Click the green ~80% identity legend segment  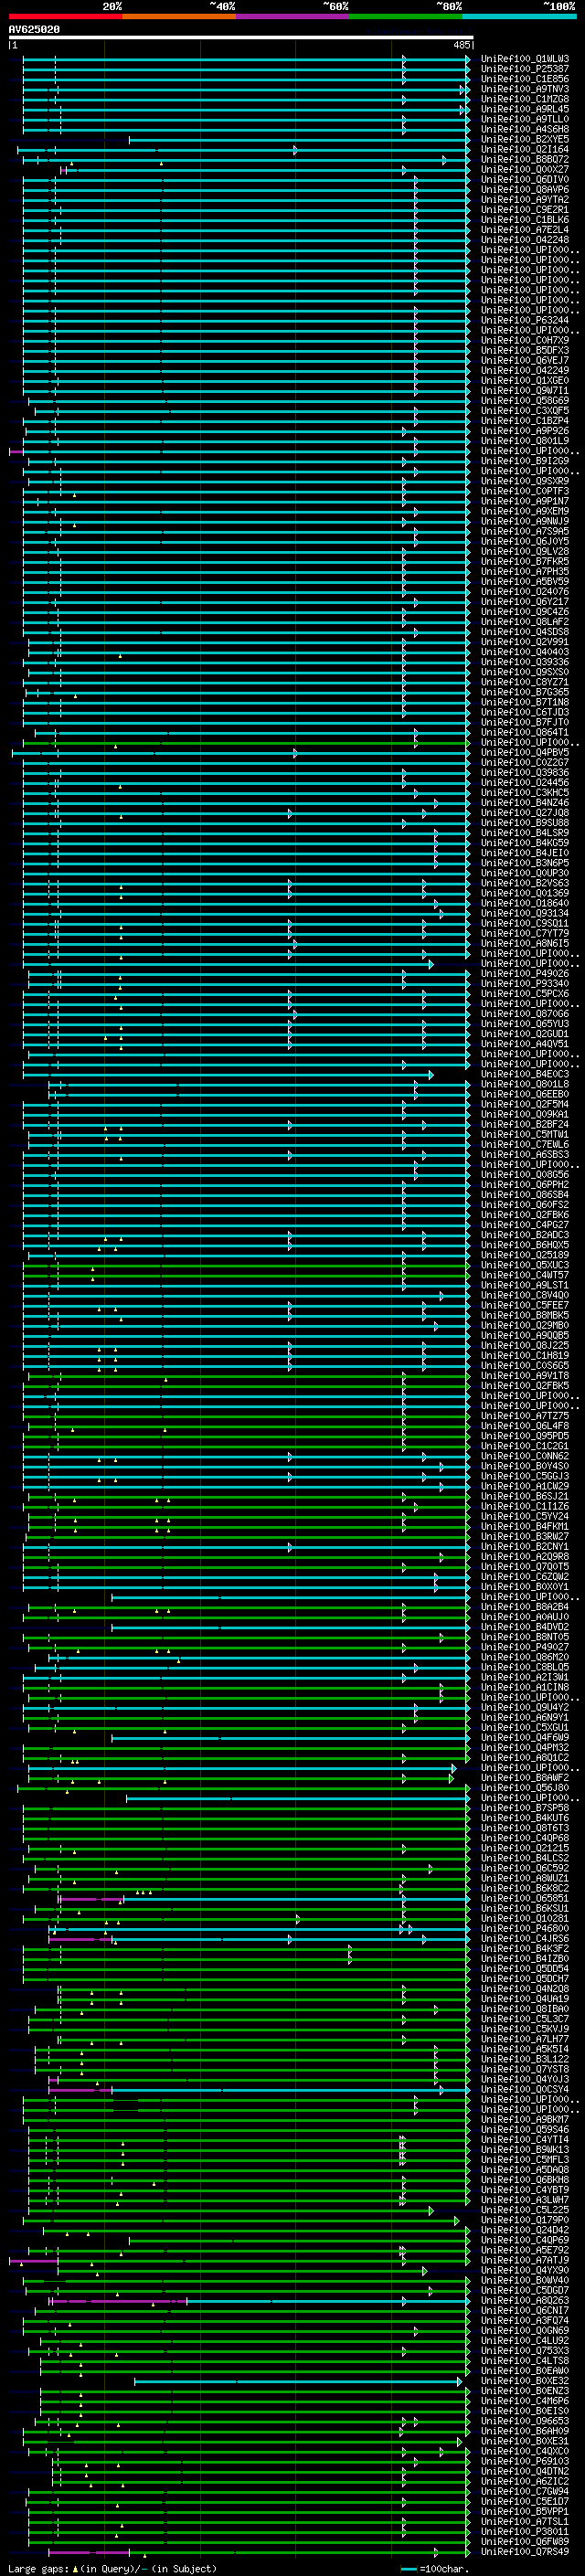click(x=407, y=17)
